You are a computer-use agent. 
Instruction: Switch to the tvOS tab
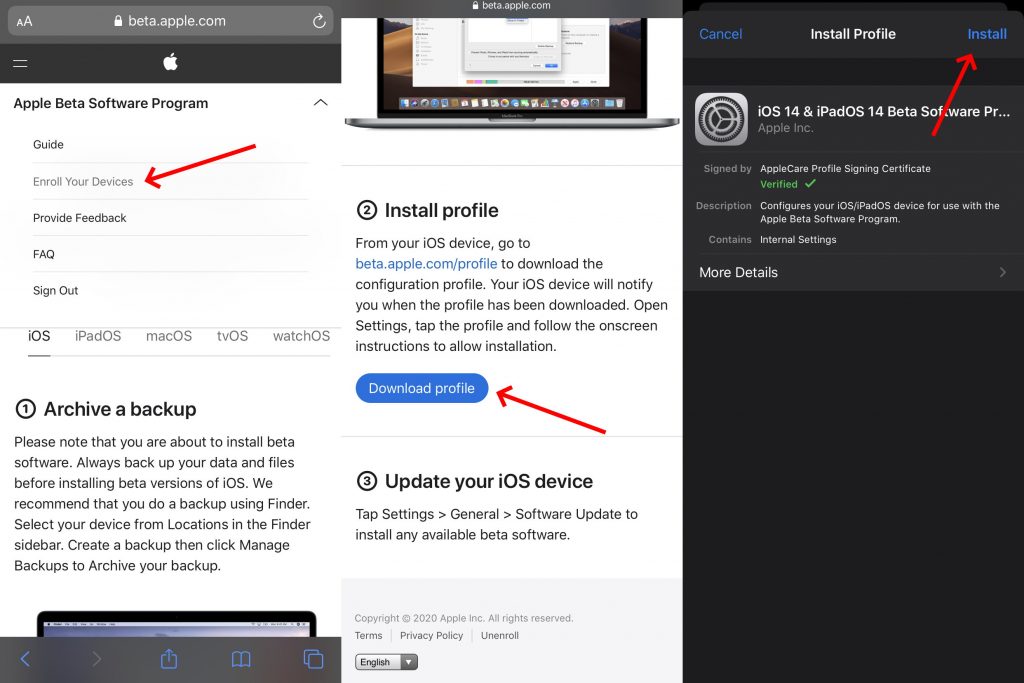point(232,336)
